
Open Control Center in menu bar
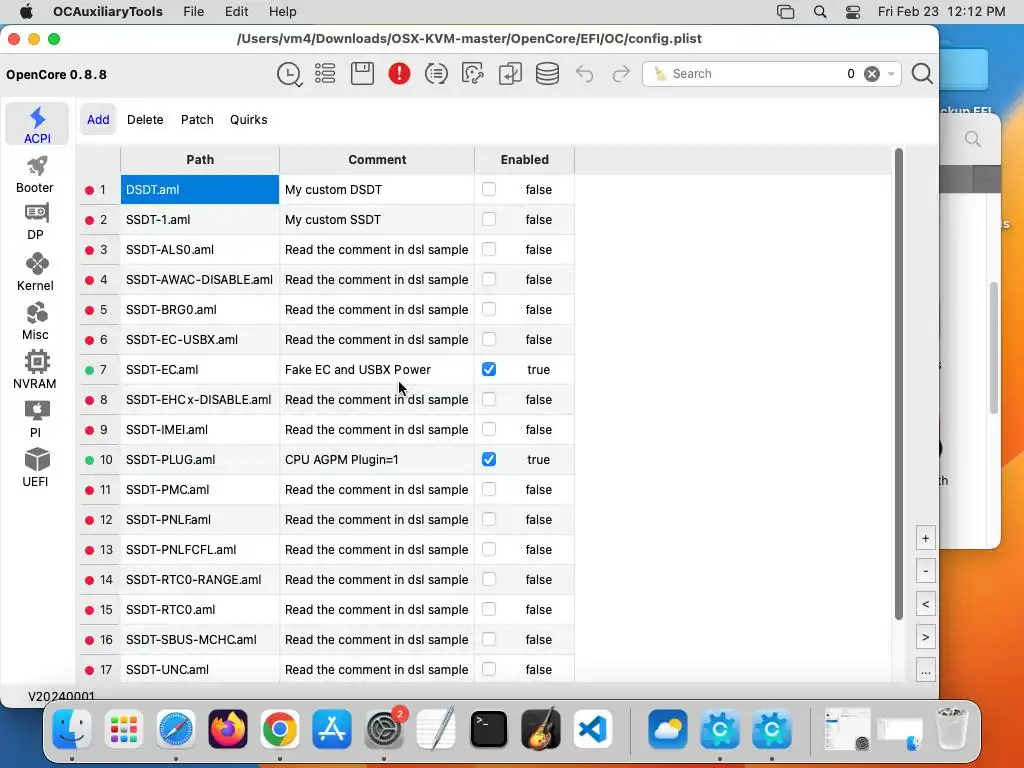[852, 12]
